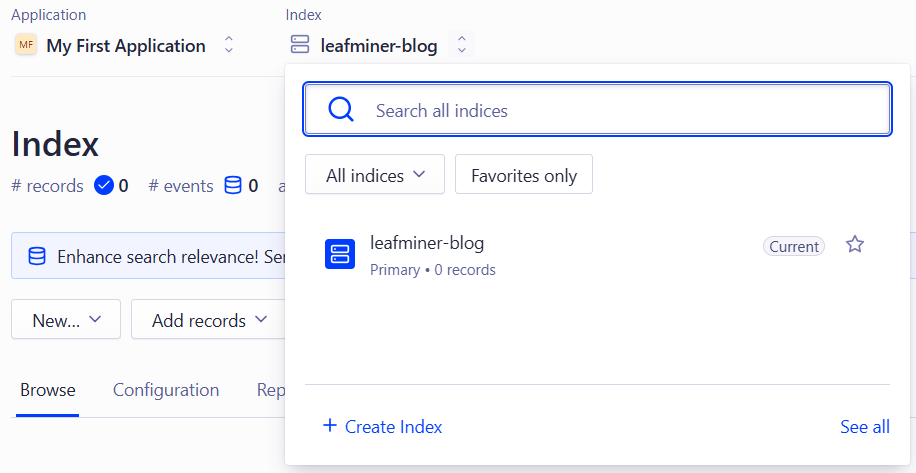Image resolution: width=916 pixels, height=473 pixels.
Task: Click the blue leafminer-blog index list icon
Action: point(340,254)
